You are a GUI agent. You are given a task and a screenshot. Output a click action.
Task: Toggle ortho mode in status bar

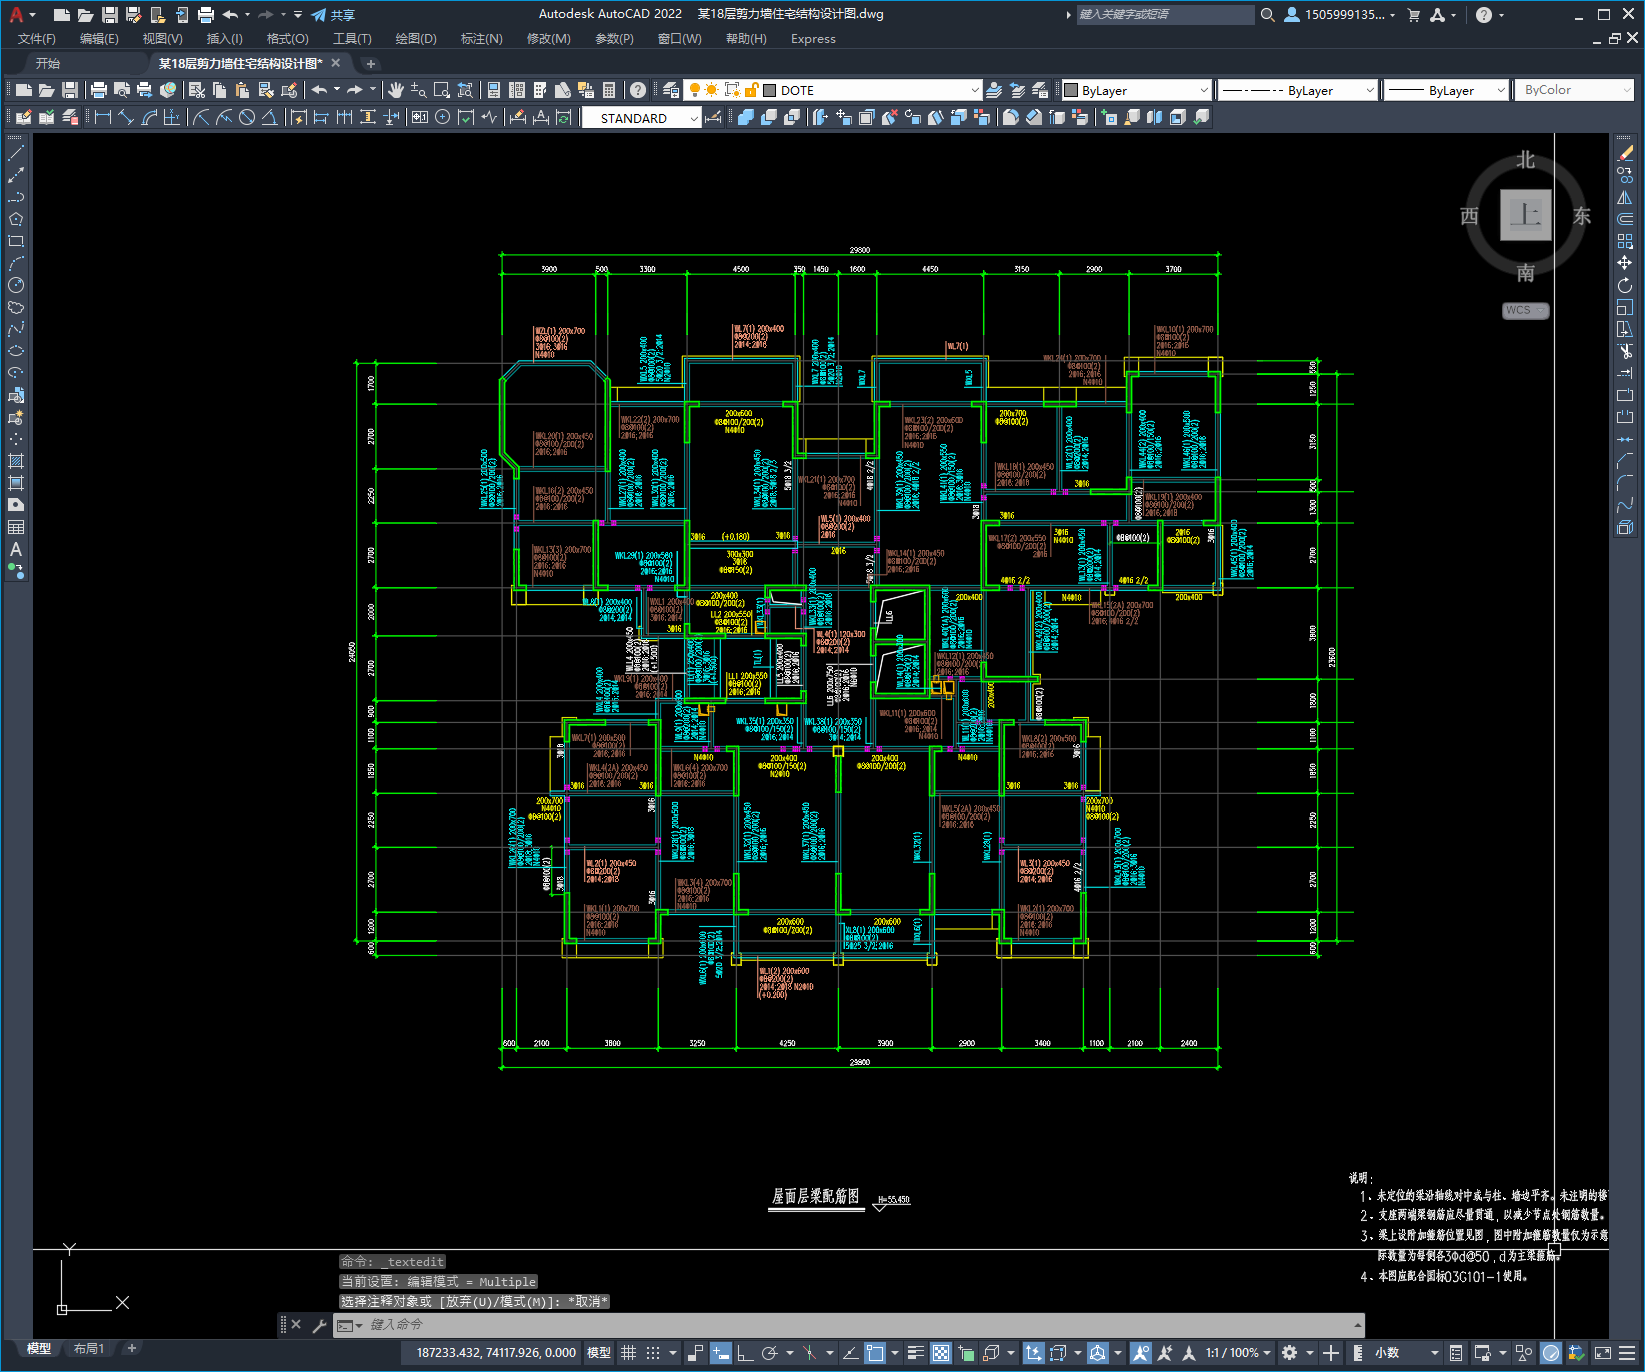(x=745, y=1353)
